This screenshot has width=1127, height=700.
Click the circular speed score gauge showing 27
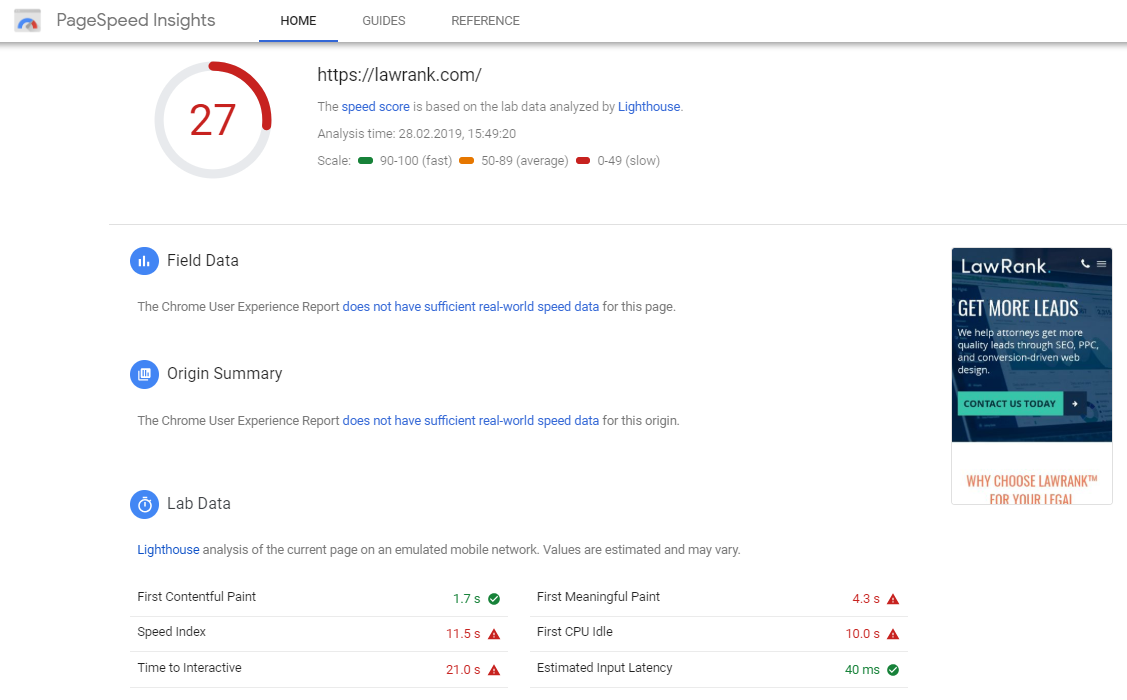(x=213, y=120)
